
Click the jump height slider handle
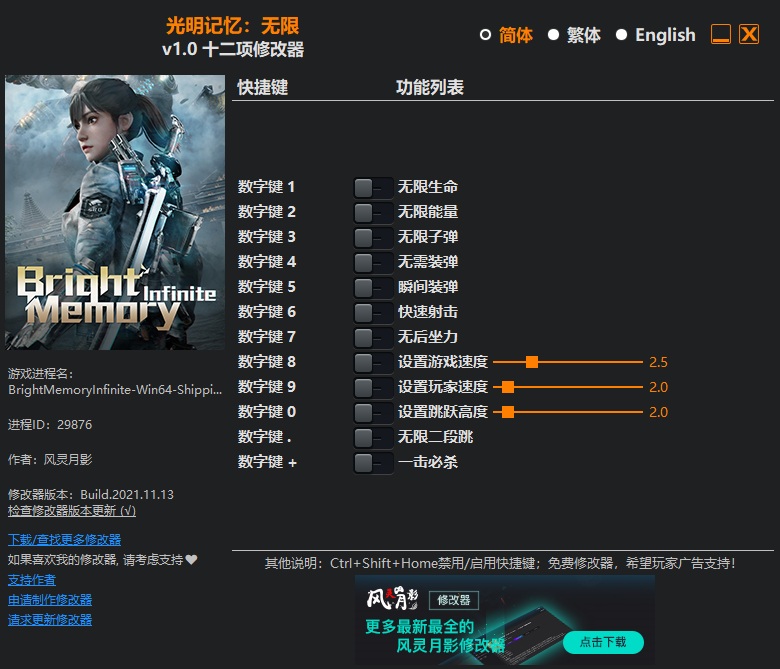(508, 412)
